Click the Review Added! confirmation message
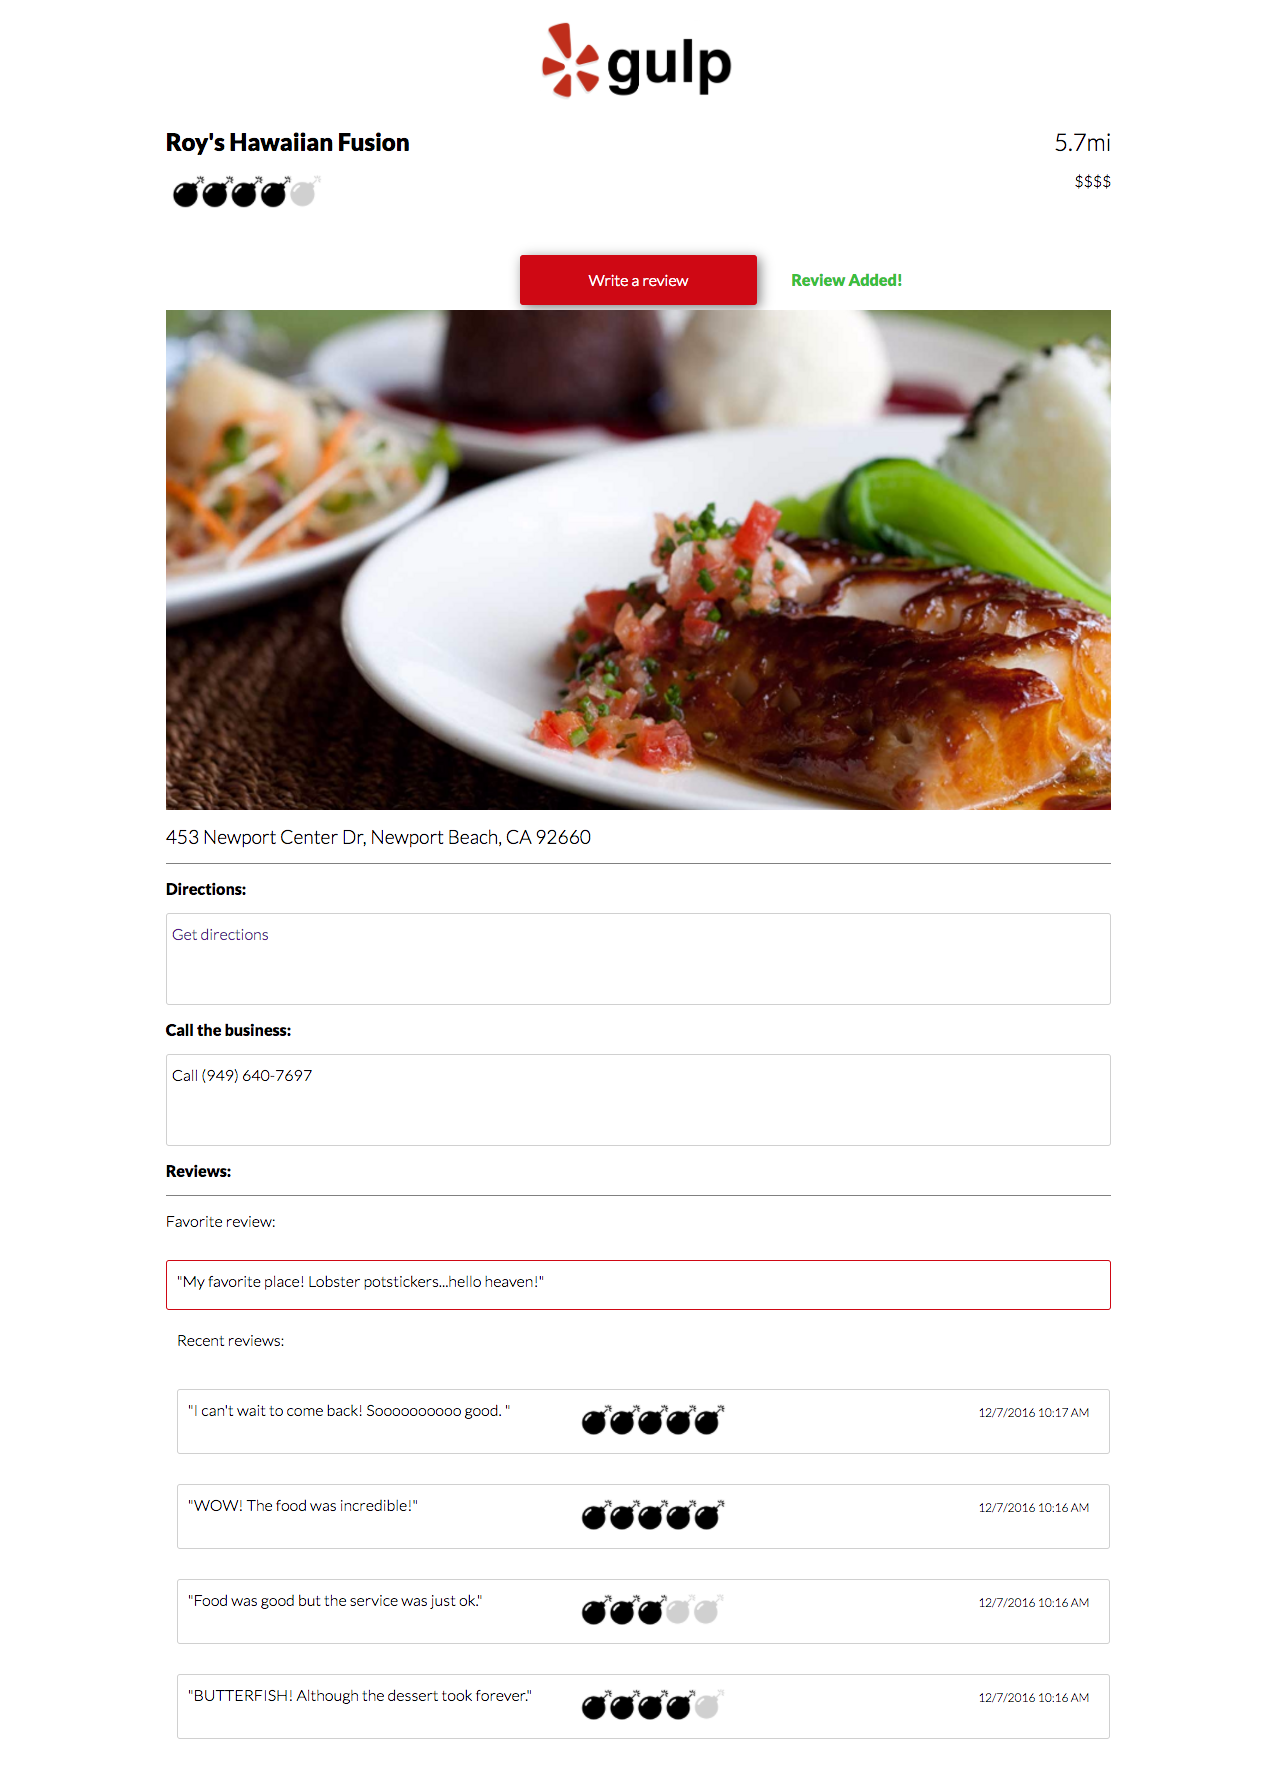1277x1769 pixels. [x=847, y=280]
